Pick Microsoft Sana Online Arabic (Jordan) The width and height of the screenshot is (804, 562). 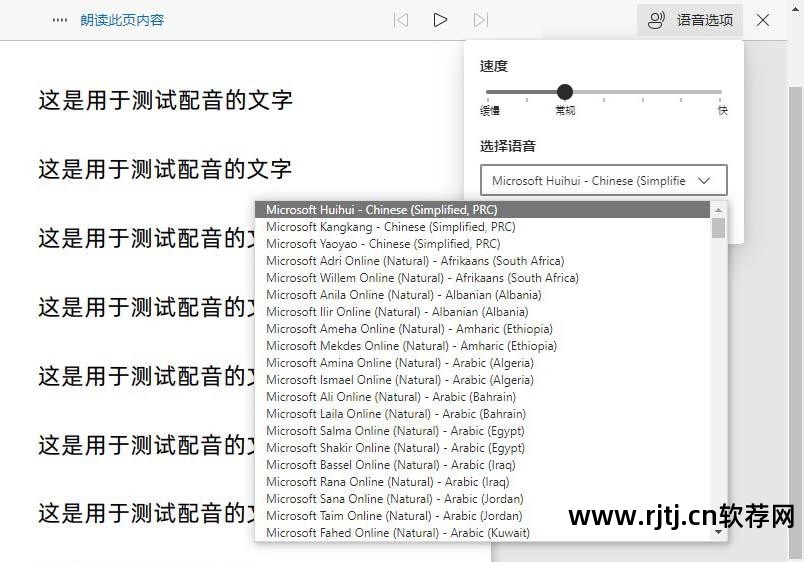[x=482, y=498]
